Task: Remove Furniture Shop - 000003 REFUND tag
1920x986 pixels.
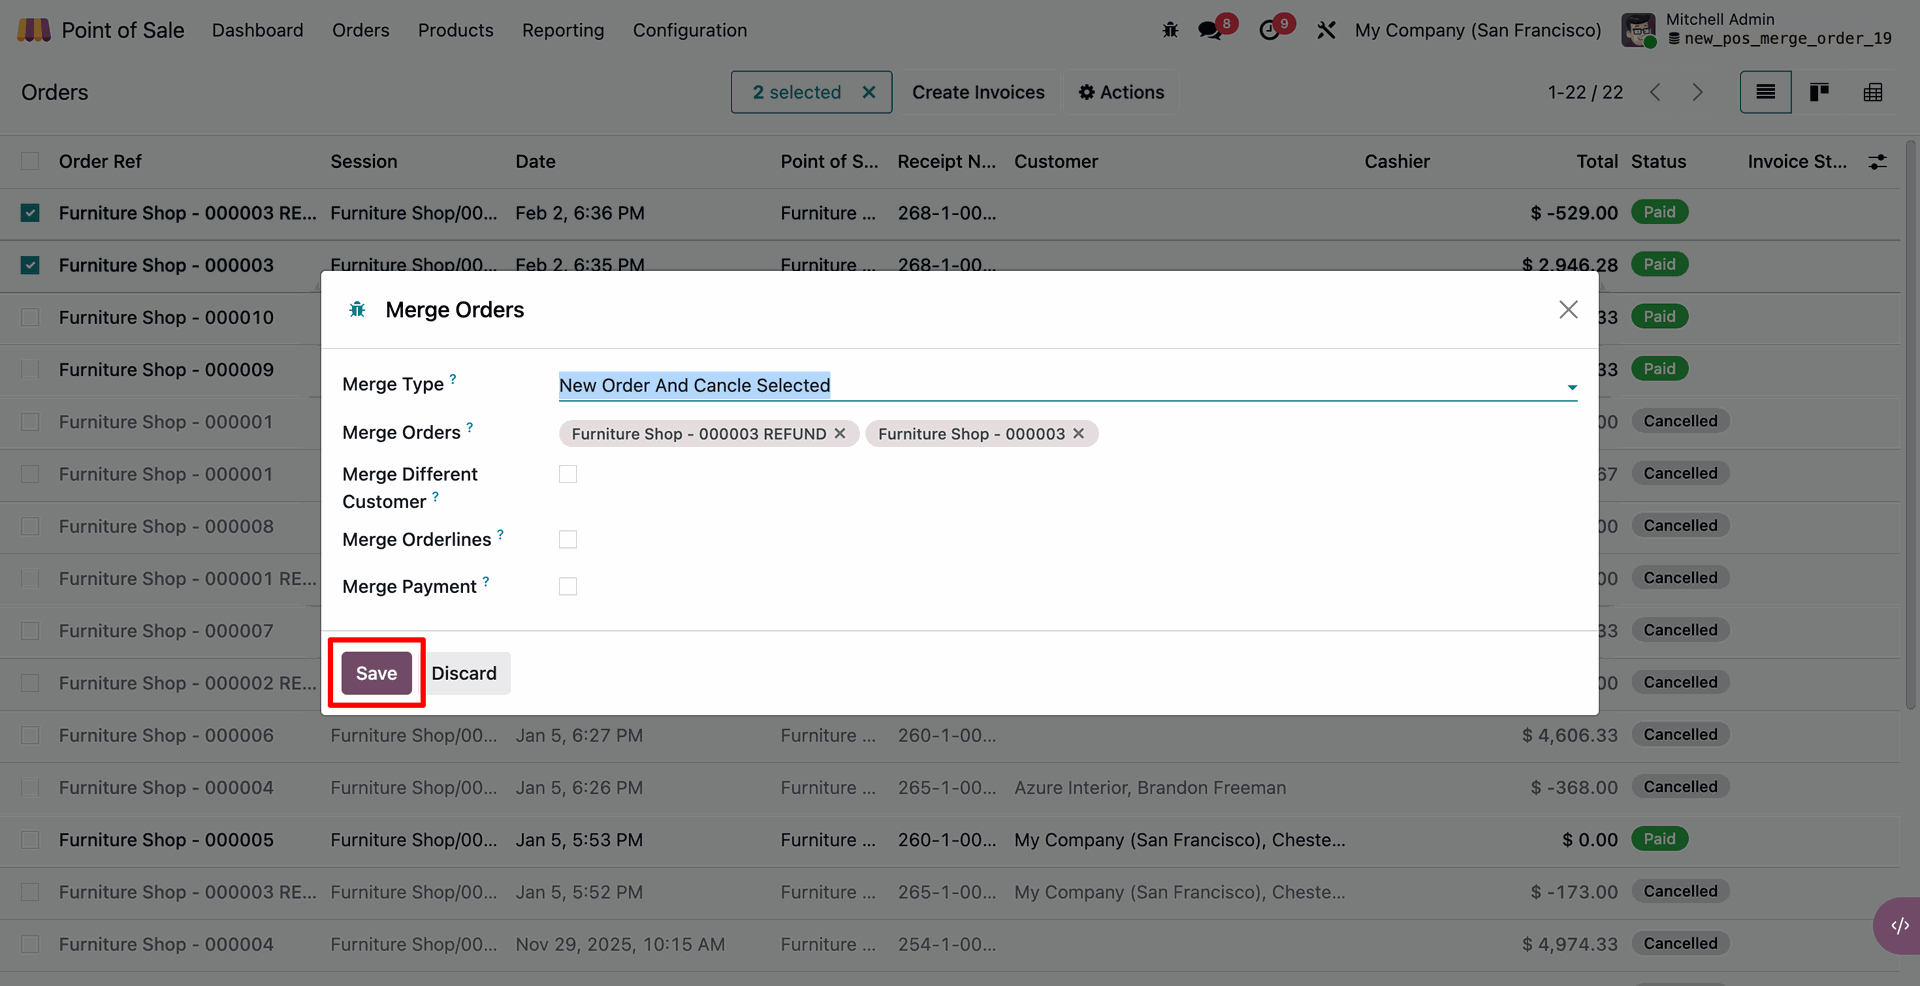Action: coord(840,433)
